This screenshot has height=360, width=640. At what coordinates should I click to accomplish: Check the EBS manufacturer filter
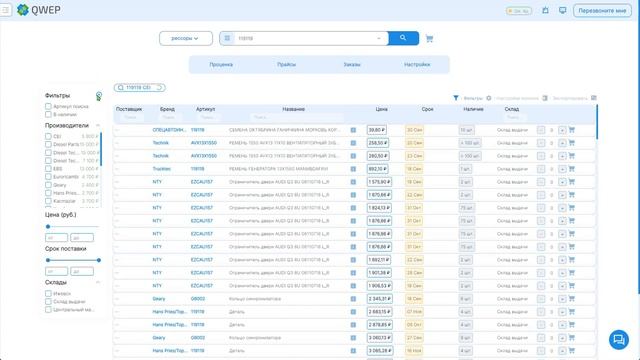48,169
